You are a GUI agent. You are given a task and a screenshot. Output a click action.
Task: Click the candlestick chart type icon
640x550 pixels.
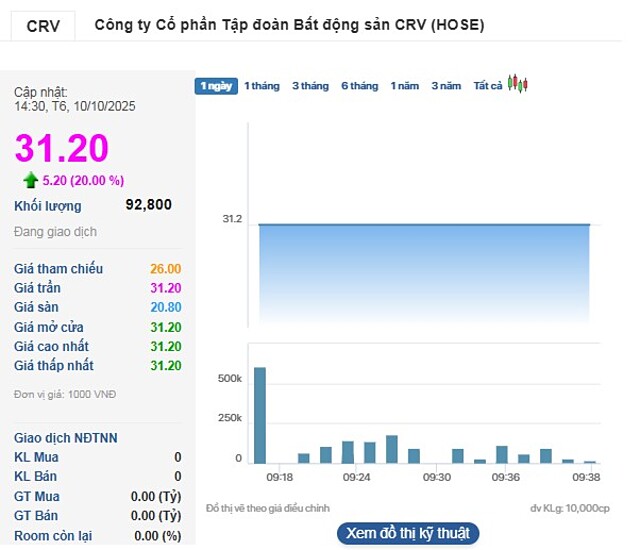pos(517,84)
